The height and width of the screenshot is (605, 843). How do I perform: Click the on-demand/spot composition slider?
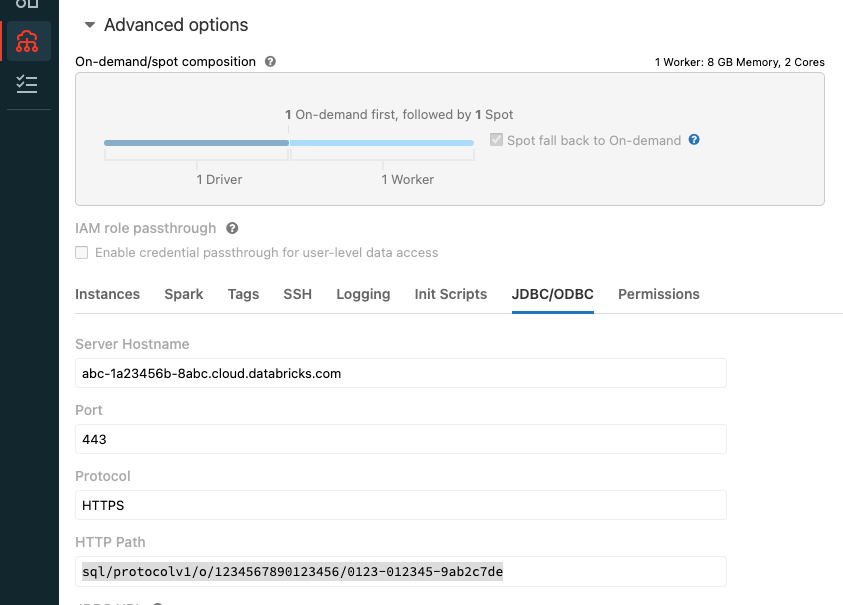(x=289, y=143)
